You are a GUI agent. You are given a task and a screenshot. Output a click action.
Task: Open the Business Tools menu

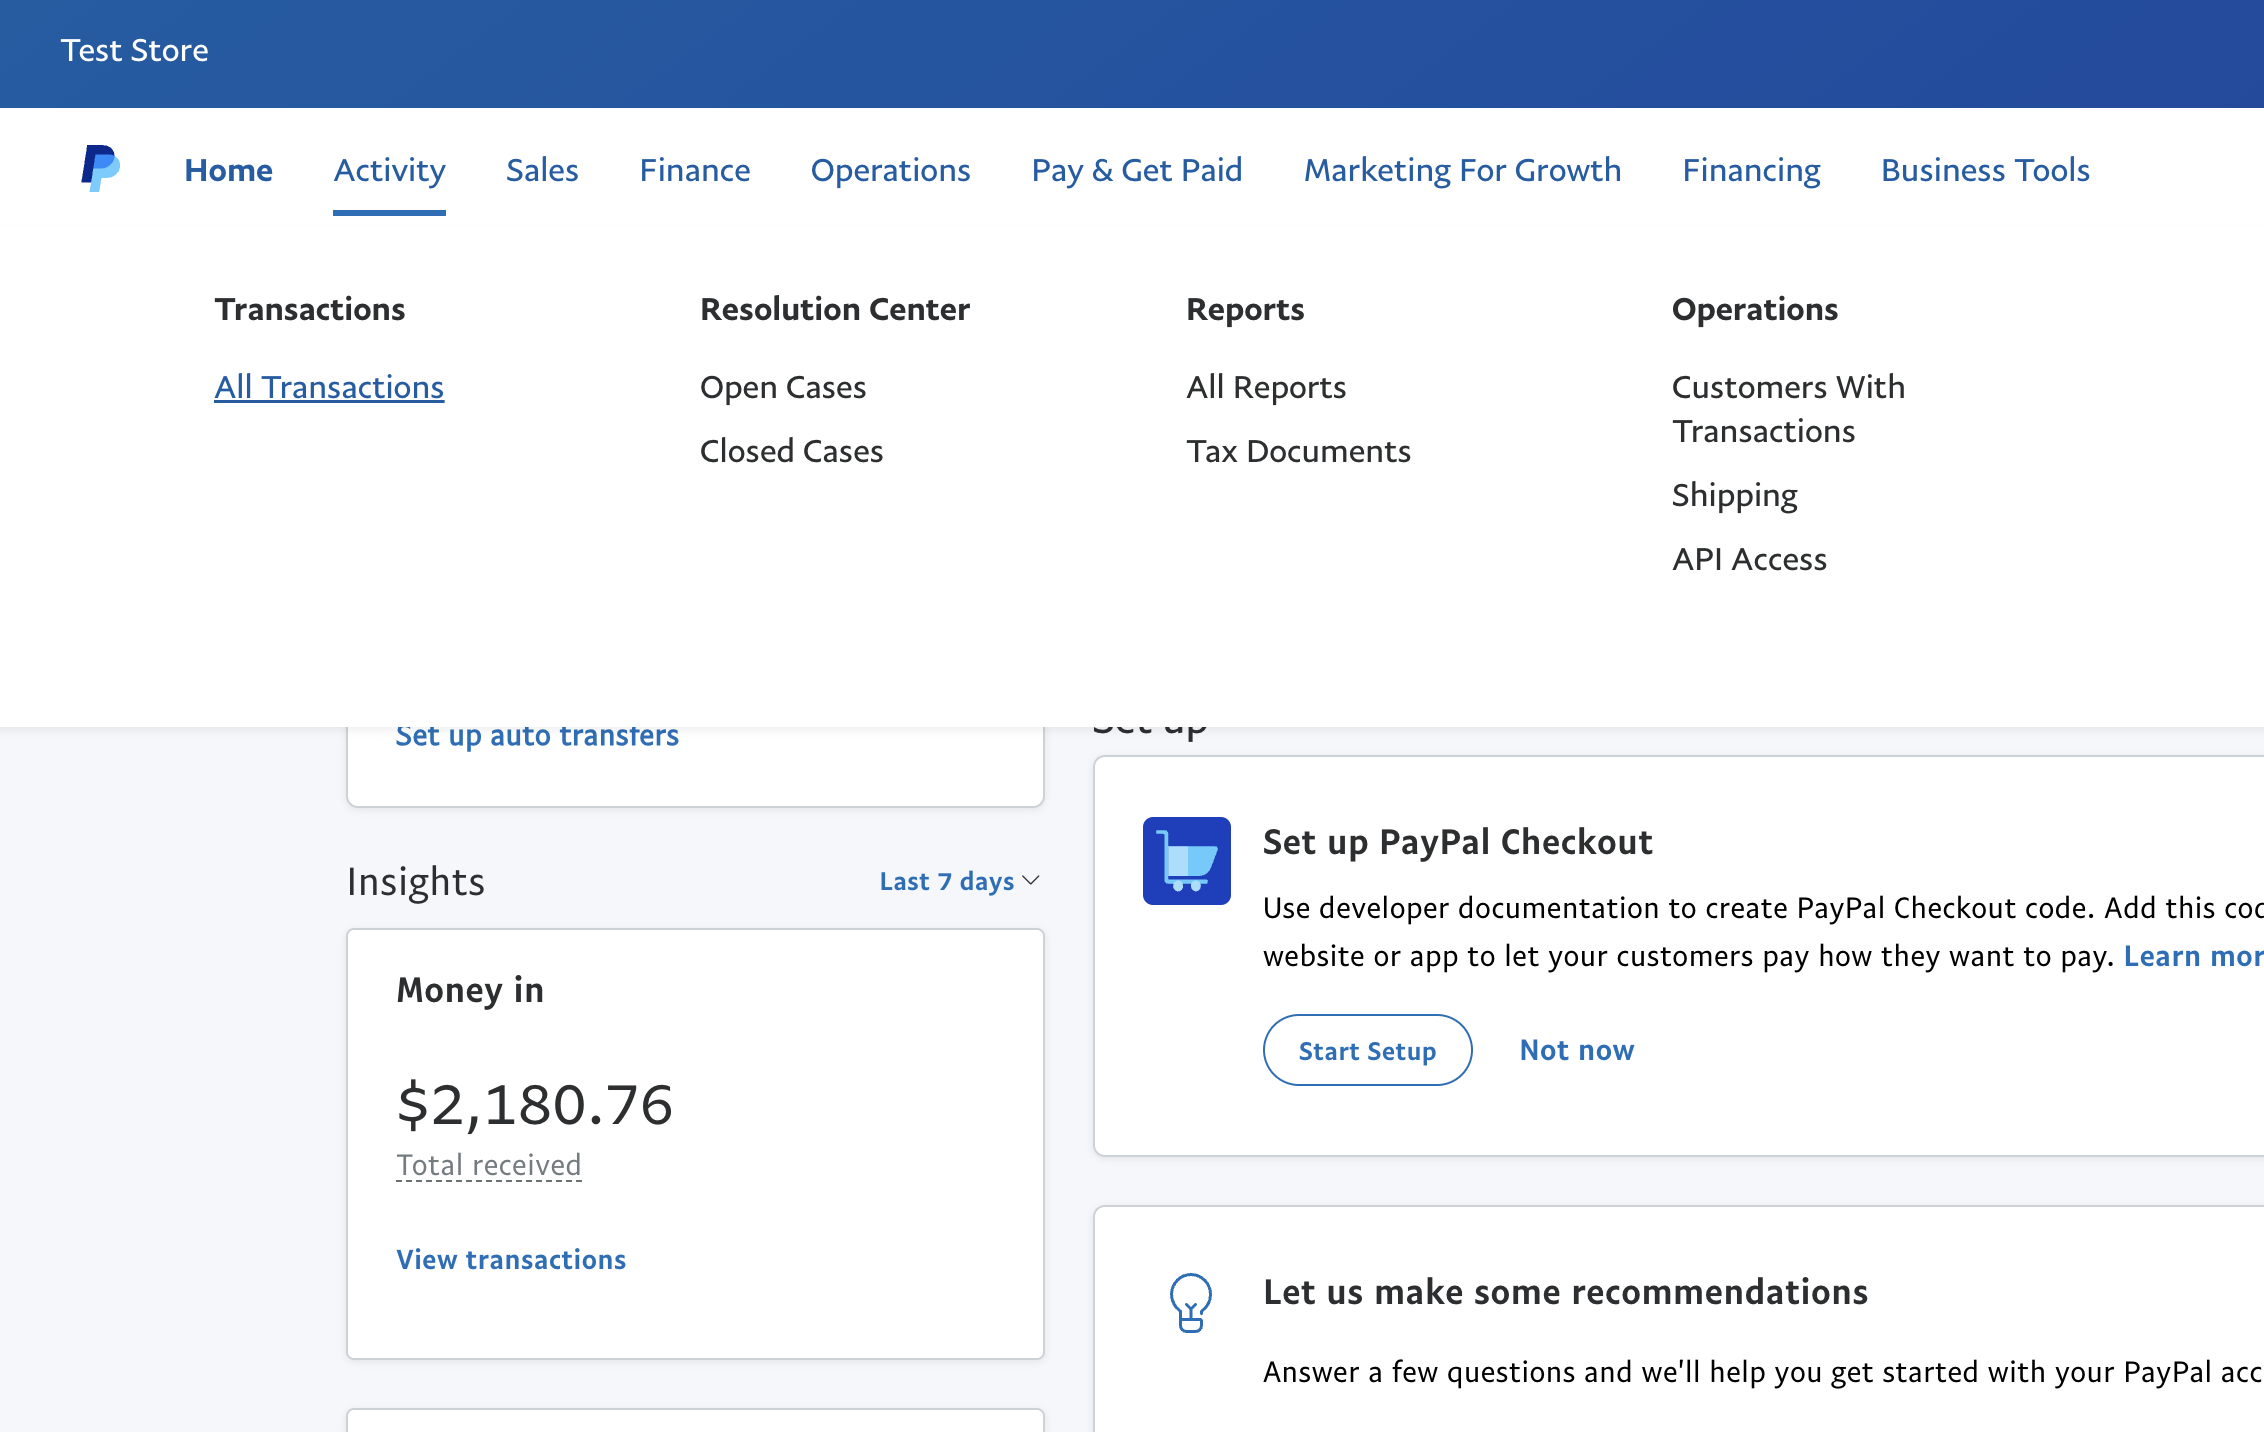[1985, 170]
